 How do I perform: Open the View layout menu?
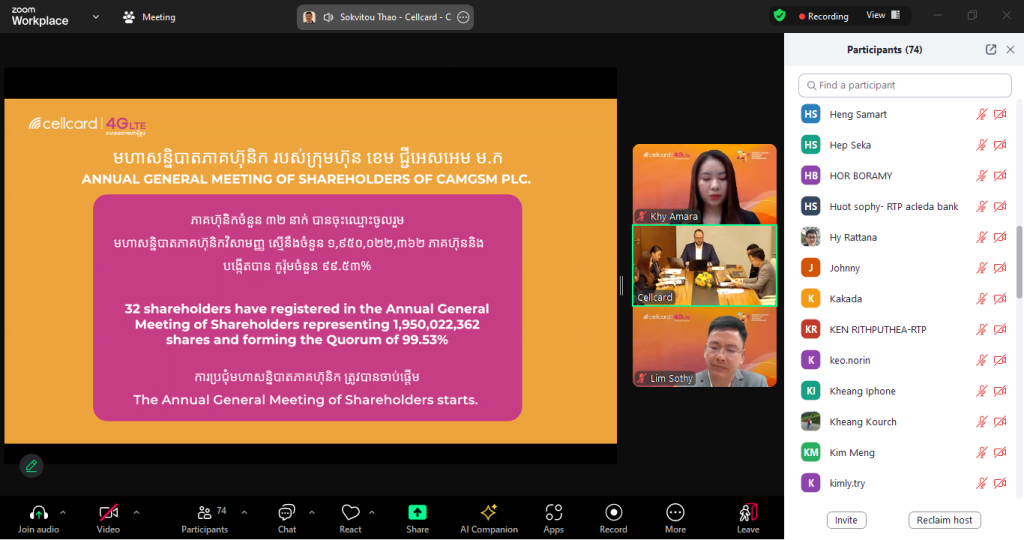[882, 16]
